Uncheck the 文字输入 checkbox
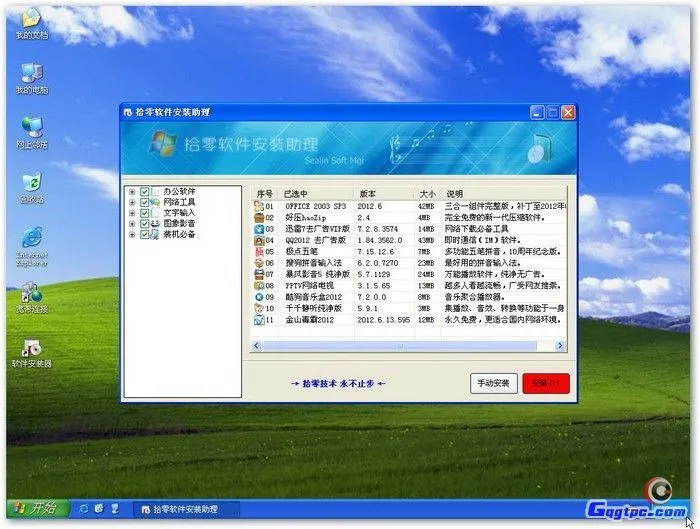Viewport: 700px width, 529px height. point(144,213)
